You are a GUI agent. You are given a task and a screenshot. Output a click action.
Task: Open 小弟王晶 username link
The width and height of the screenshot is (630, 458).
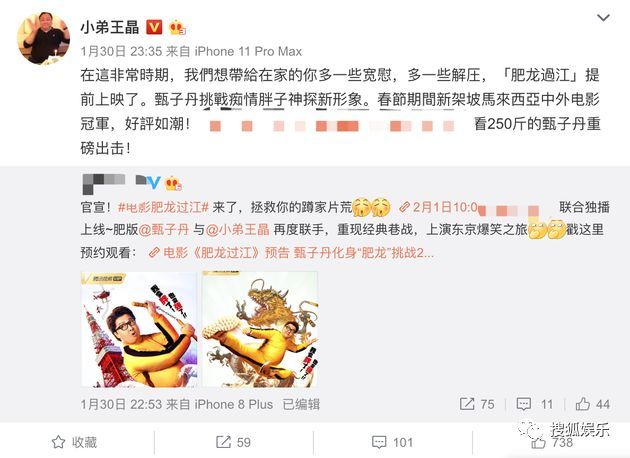[110, 28]
